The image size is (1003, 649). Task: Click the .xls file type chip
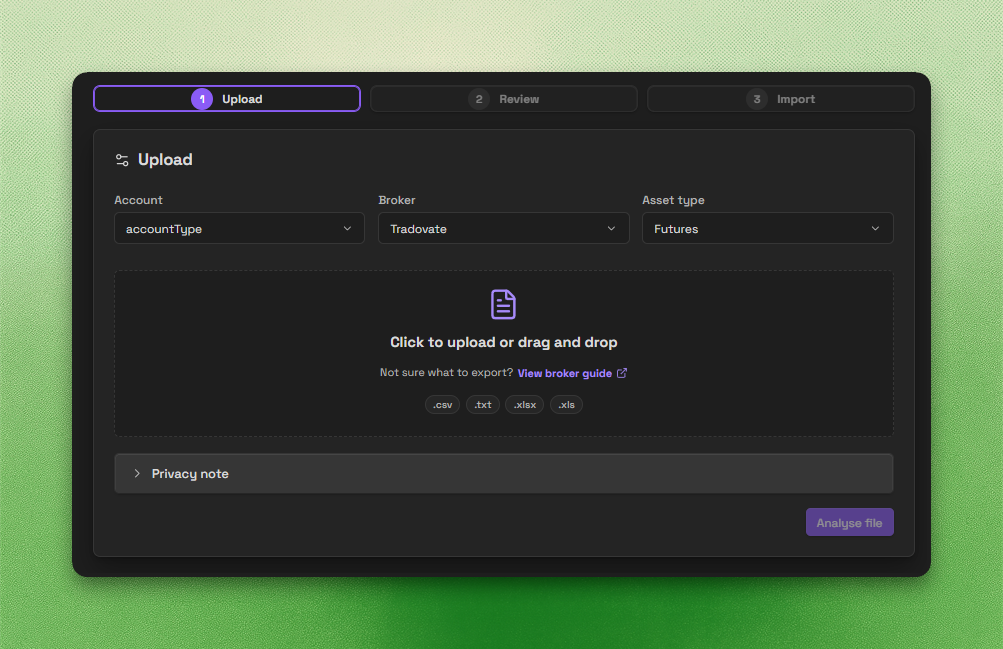pos(566,405)
